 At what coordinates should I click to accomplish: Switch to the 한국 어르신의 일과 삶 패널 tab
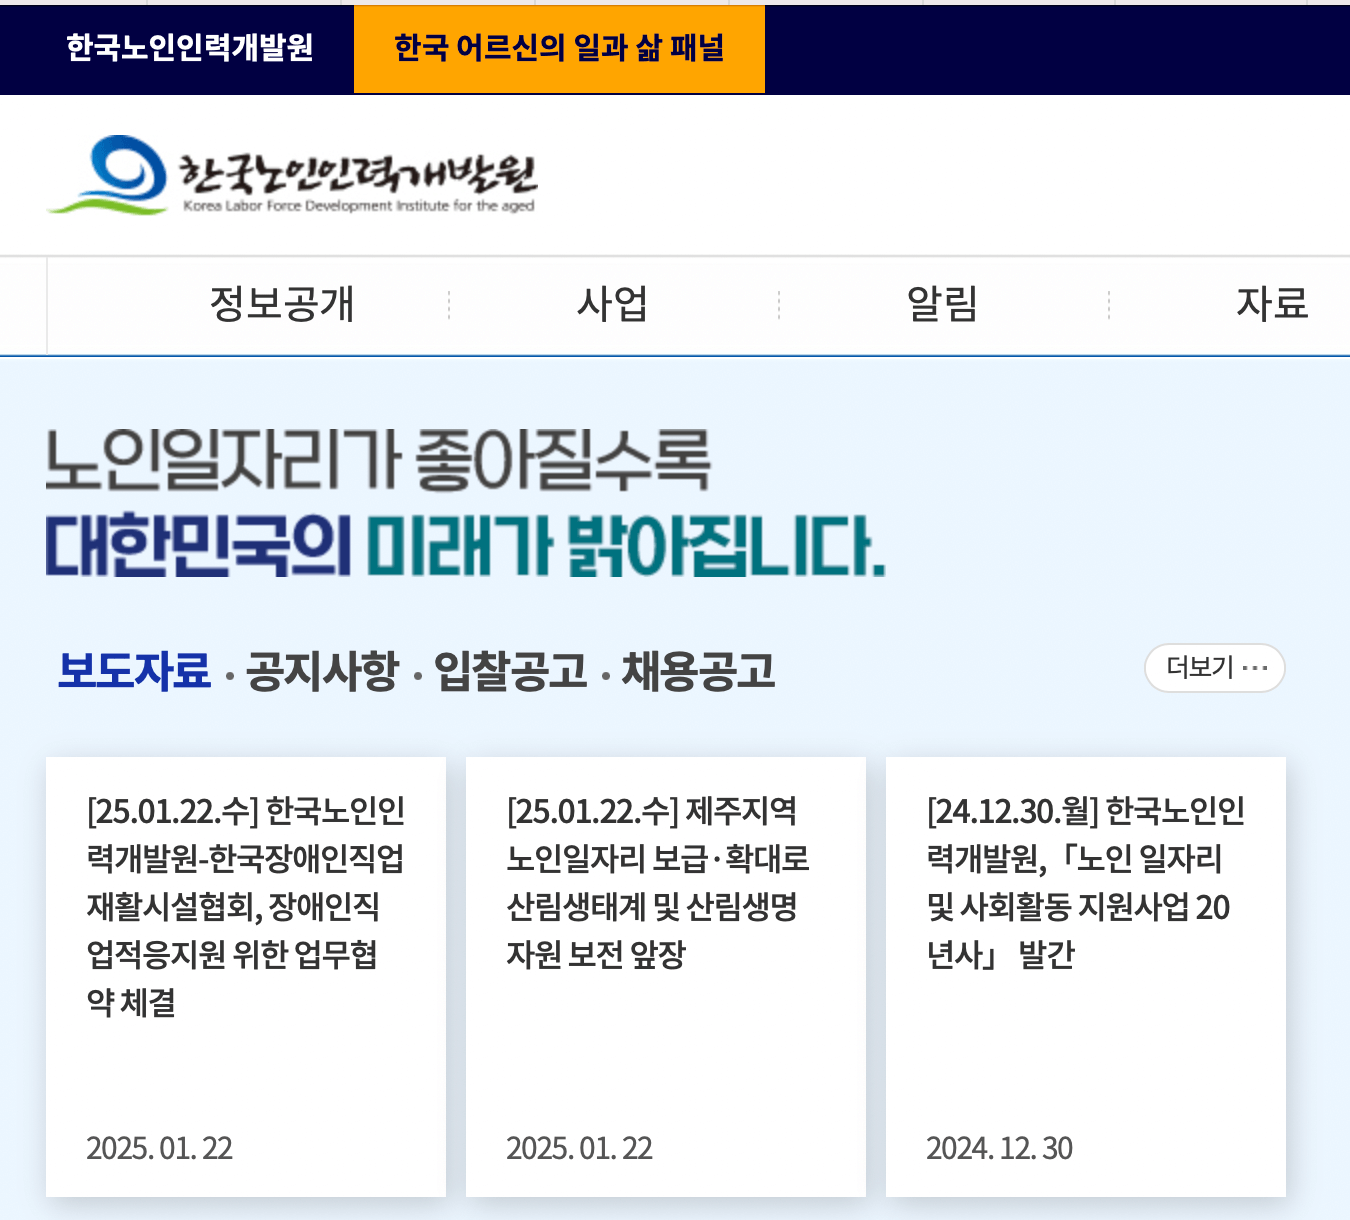coord(559,47)
